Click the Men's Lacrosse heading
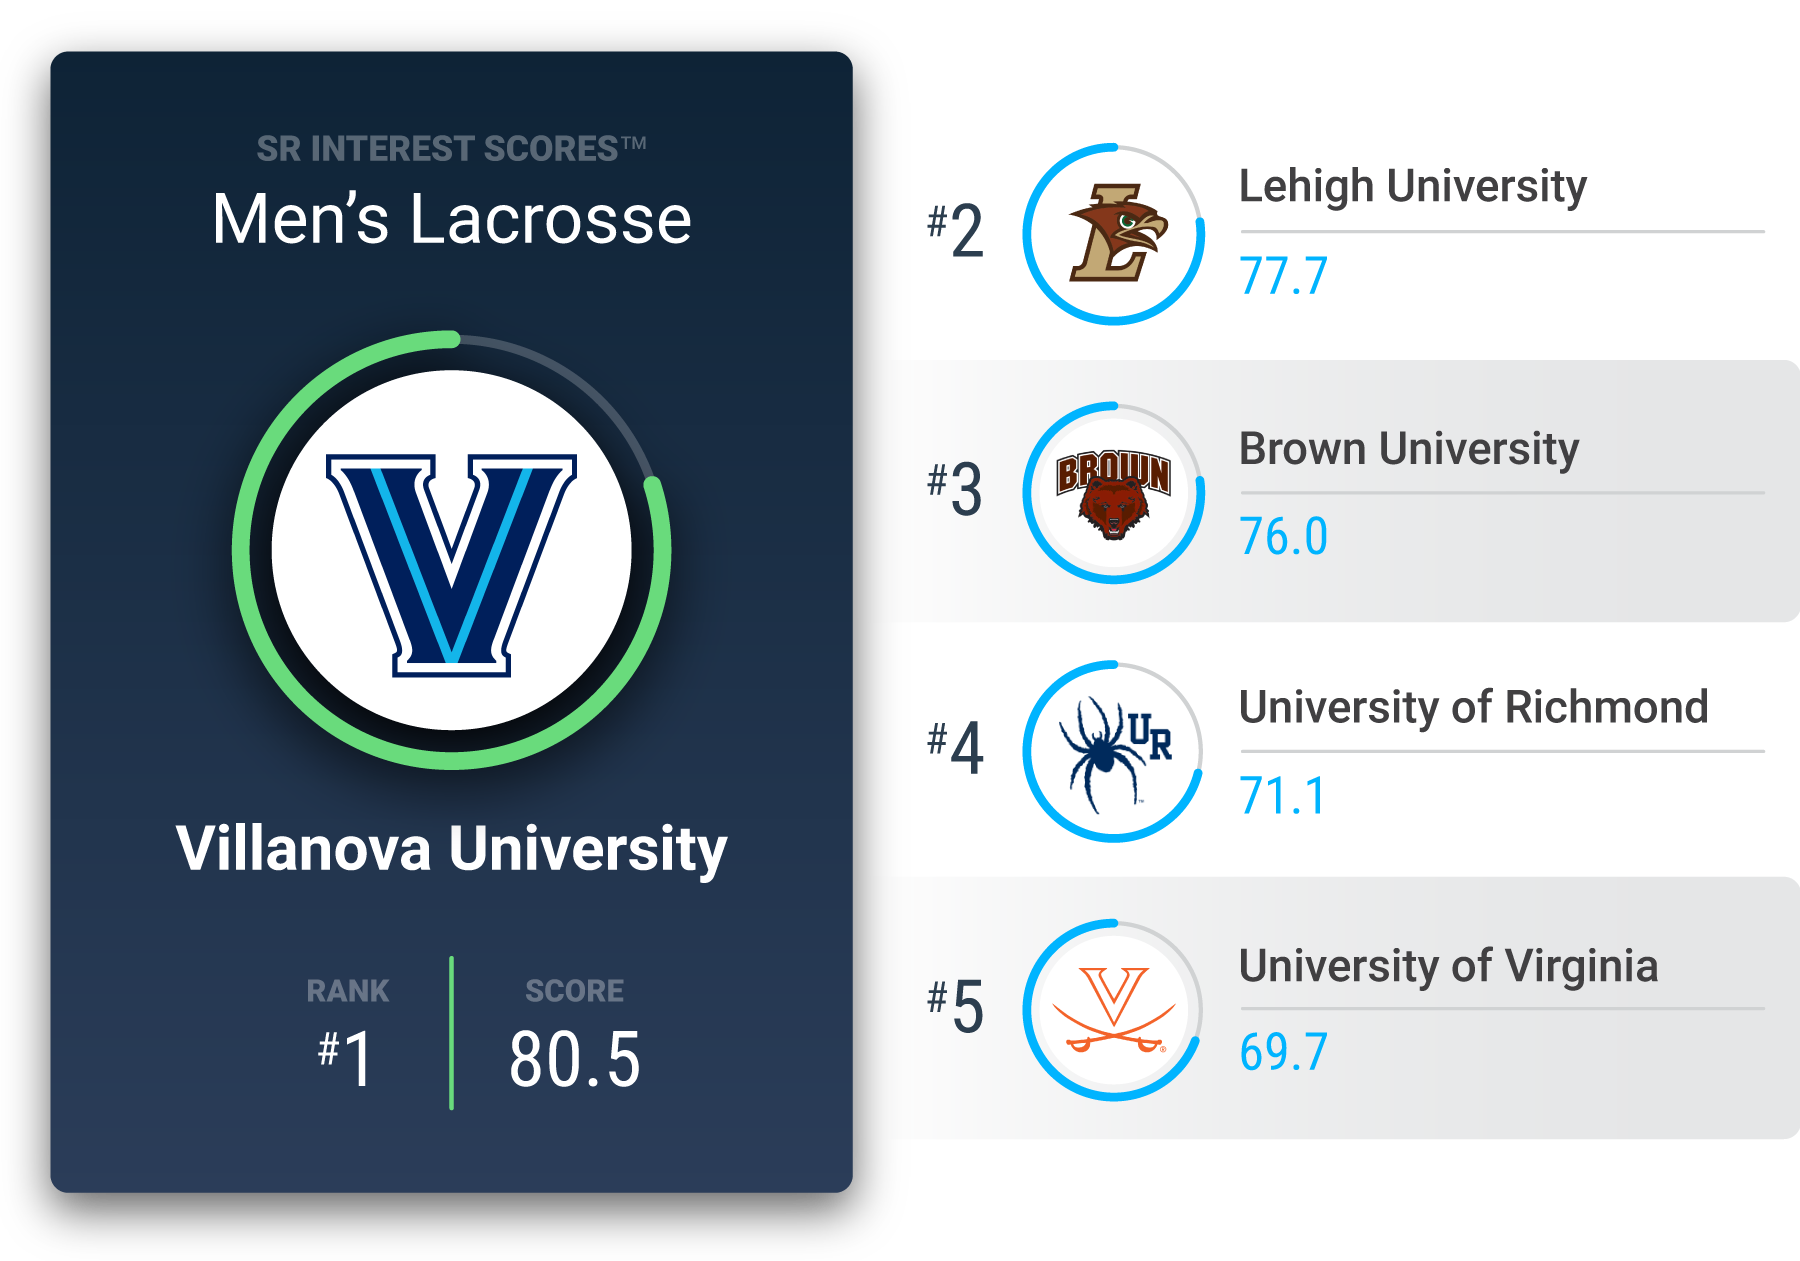This screenshot has width=1800, height=1261. click(x=452, y=219)
